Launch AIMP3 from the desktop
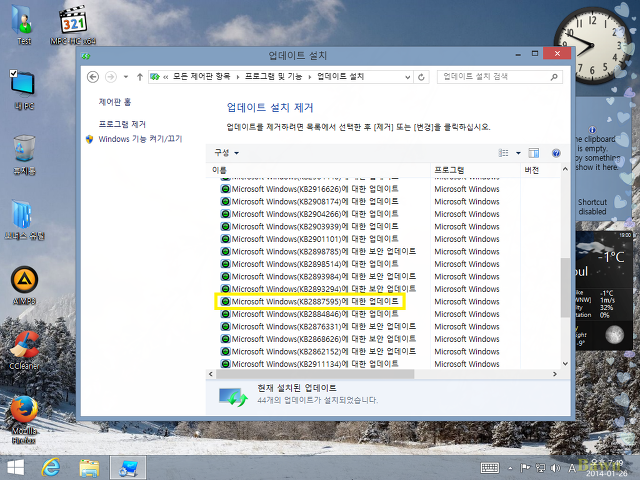This screenshot has height=480, width=640. pyautogui.click(x=24, y=286)
